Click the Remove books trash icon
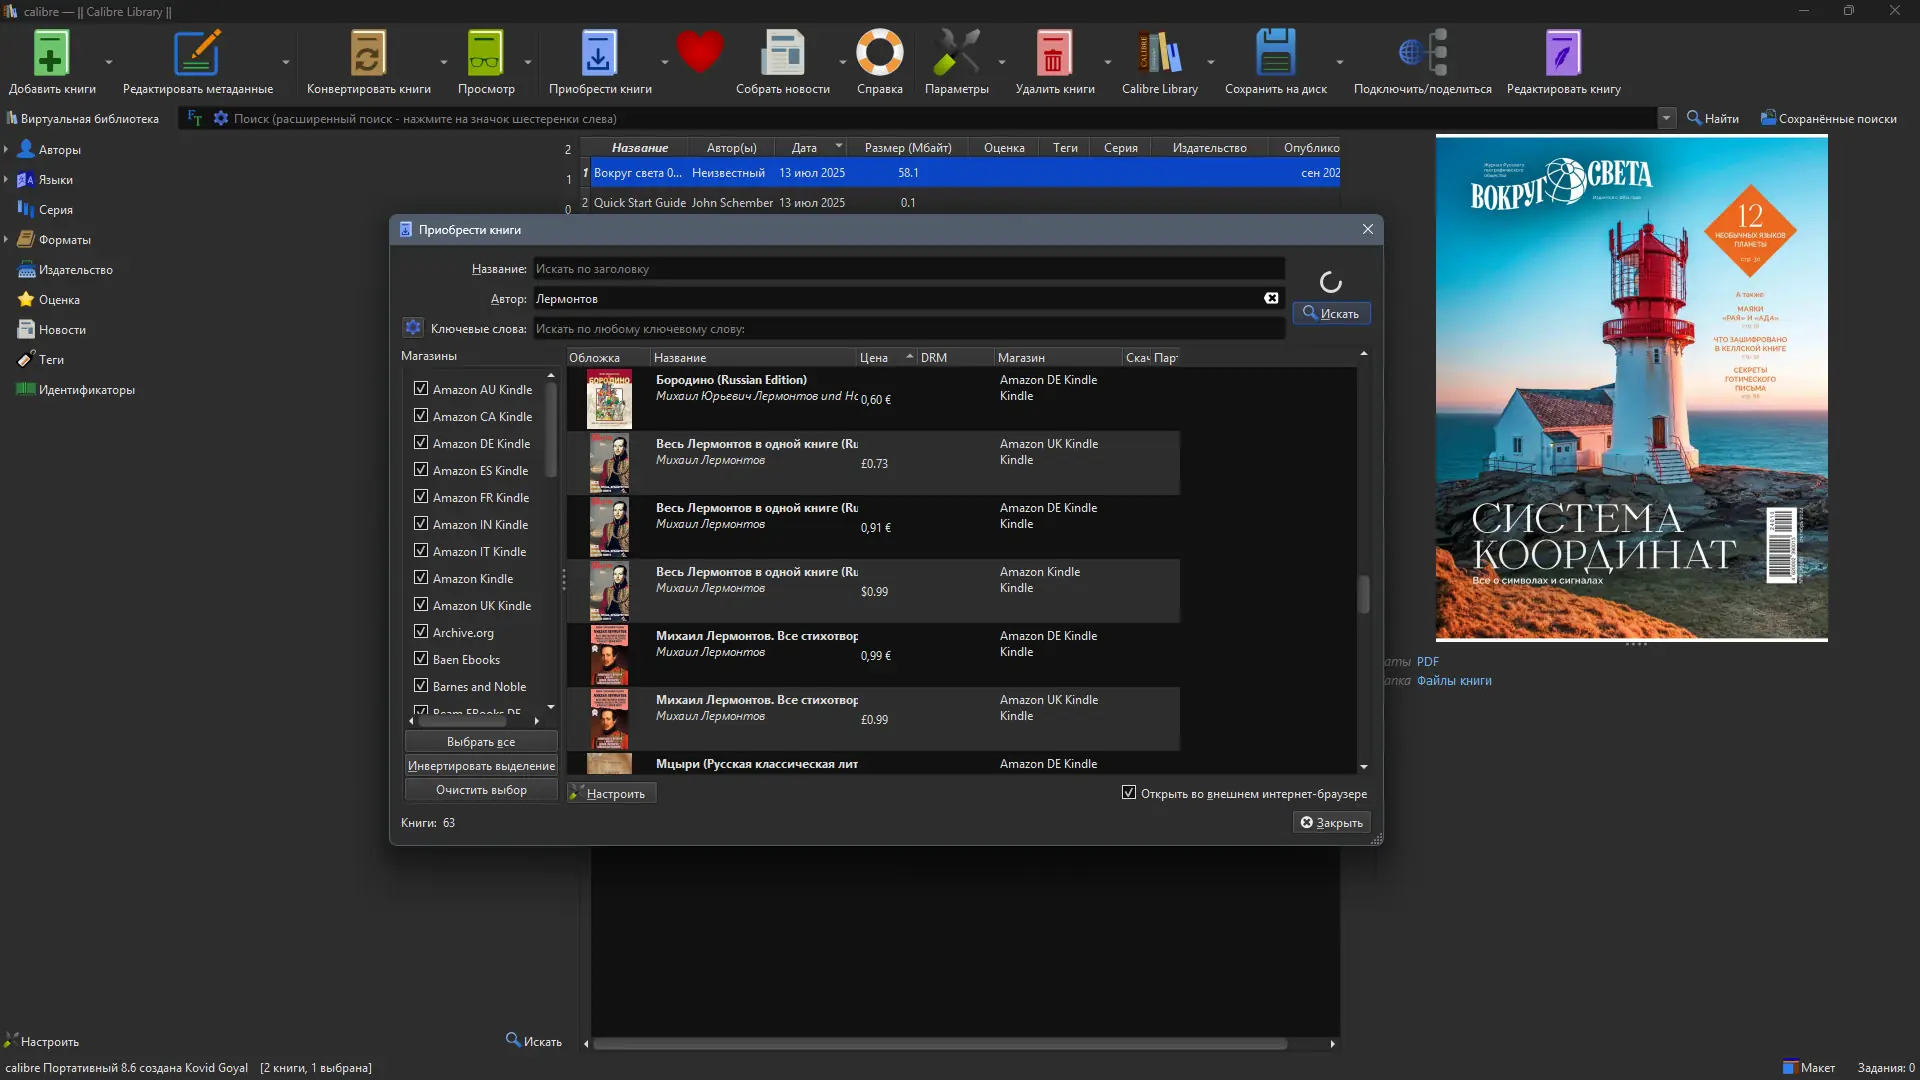1920x1080 pixels. coord(1053,55)
